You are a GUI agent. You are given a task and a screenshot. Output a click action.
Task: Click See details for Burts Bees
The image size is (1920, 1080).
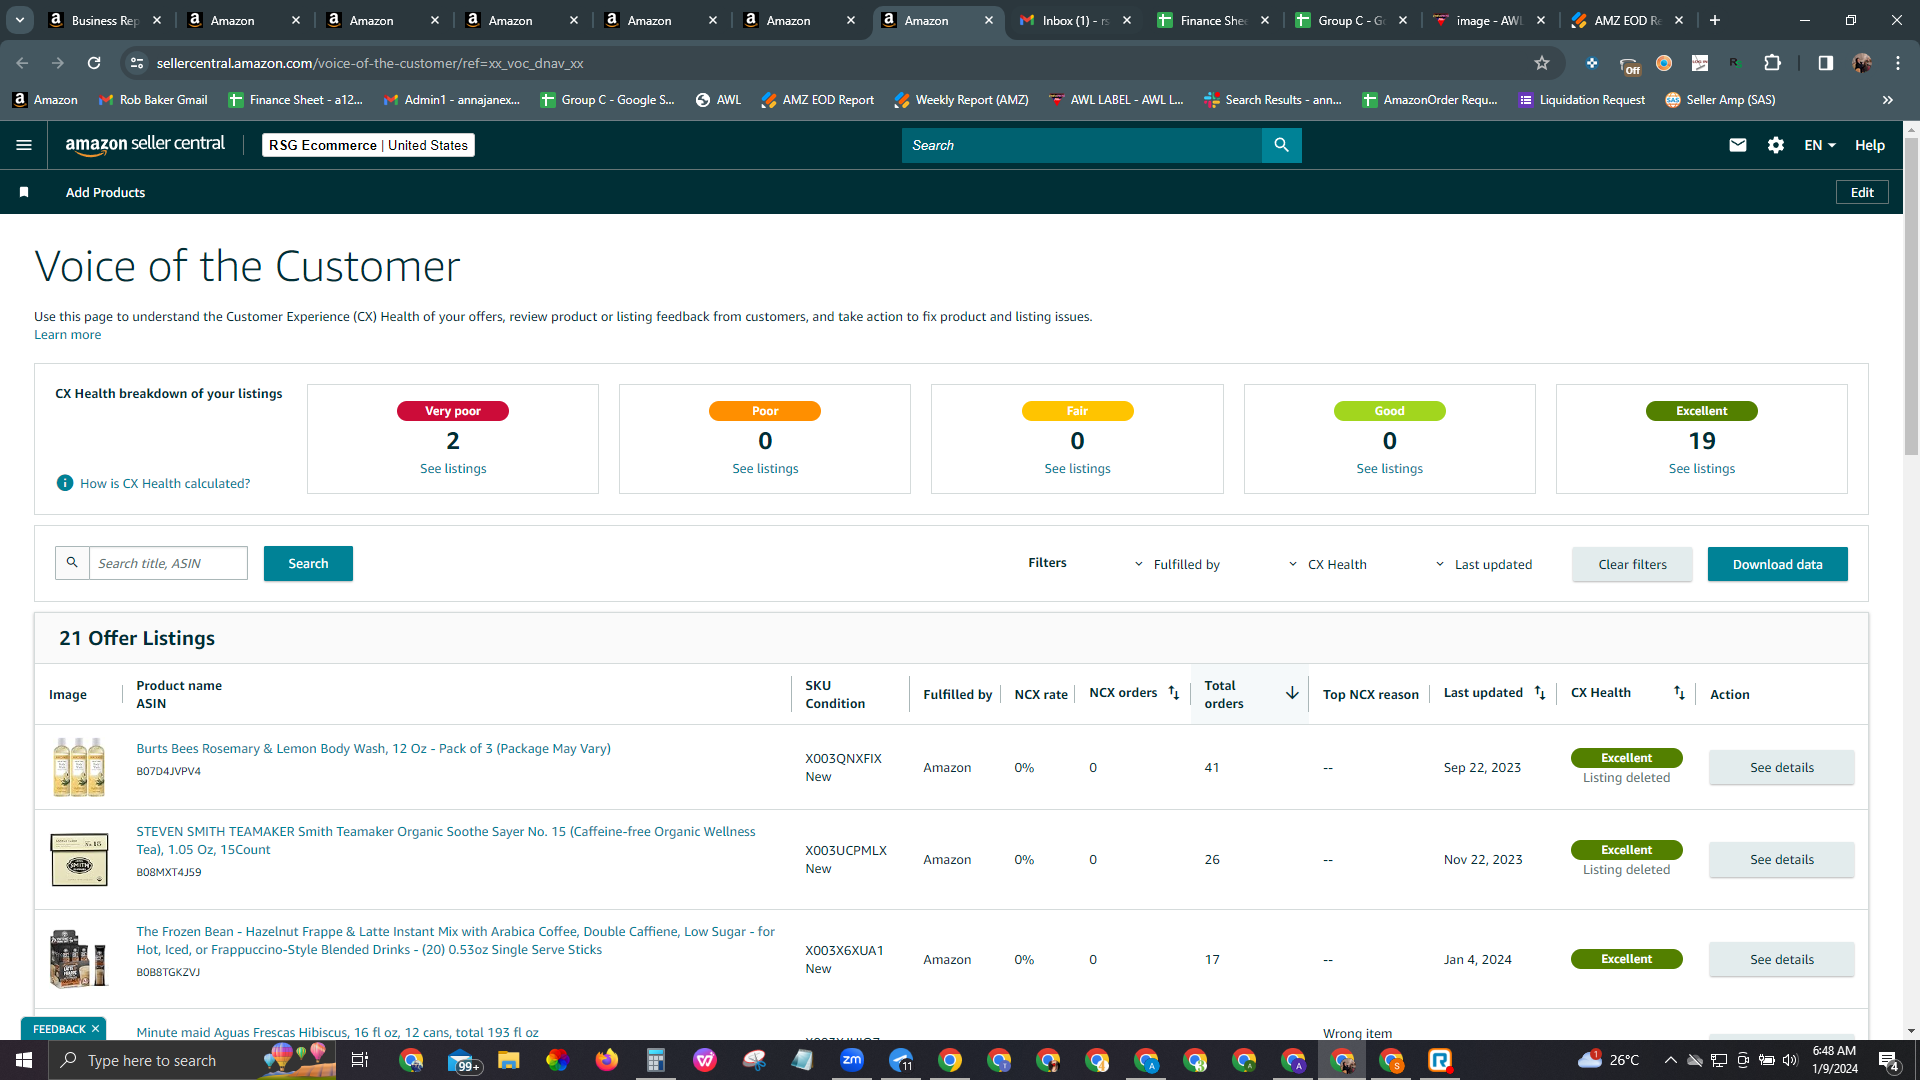1781,767
